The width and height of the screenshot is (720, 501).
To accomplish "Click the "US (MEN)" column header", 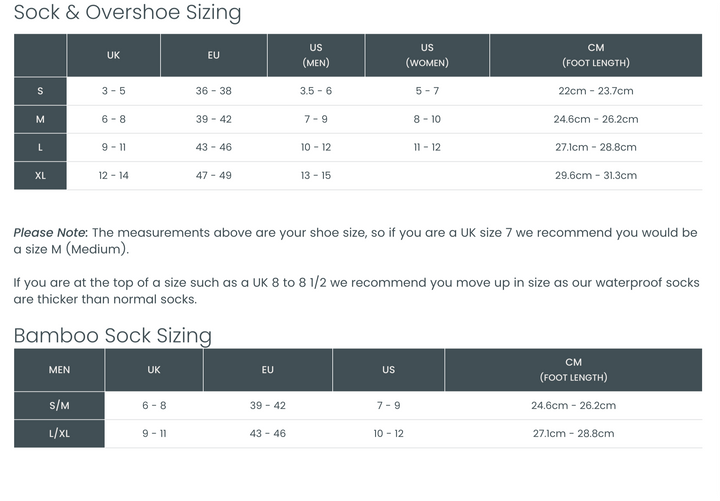I will click(x=316, y=55).
